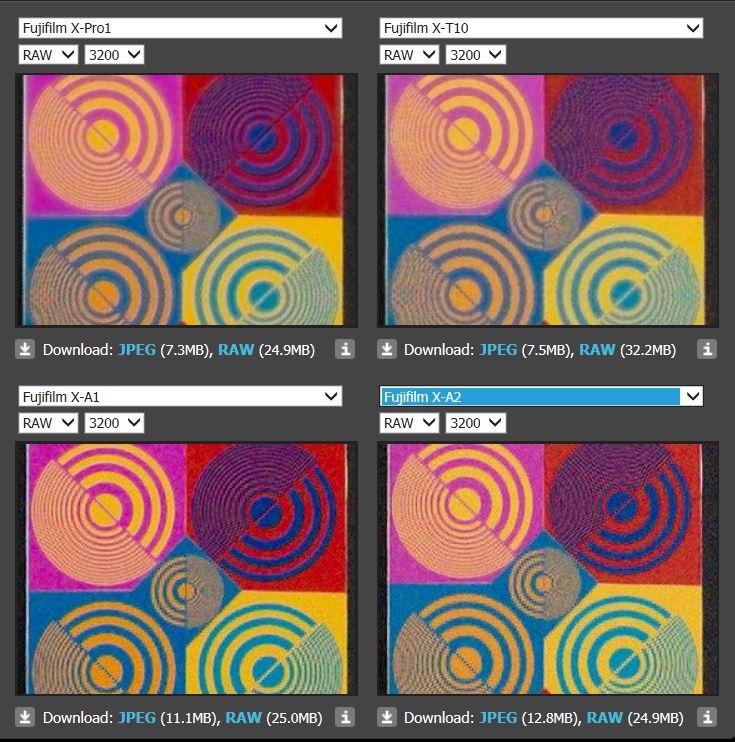Open info icon for Fujifilm X-Pro1
Screen dimensions: 735x742
[345, 350]
